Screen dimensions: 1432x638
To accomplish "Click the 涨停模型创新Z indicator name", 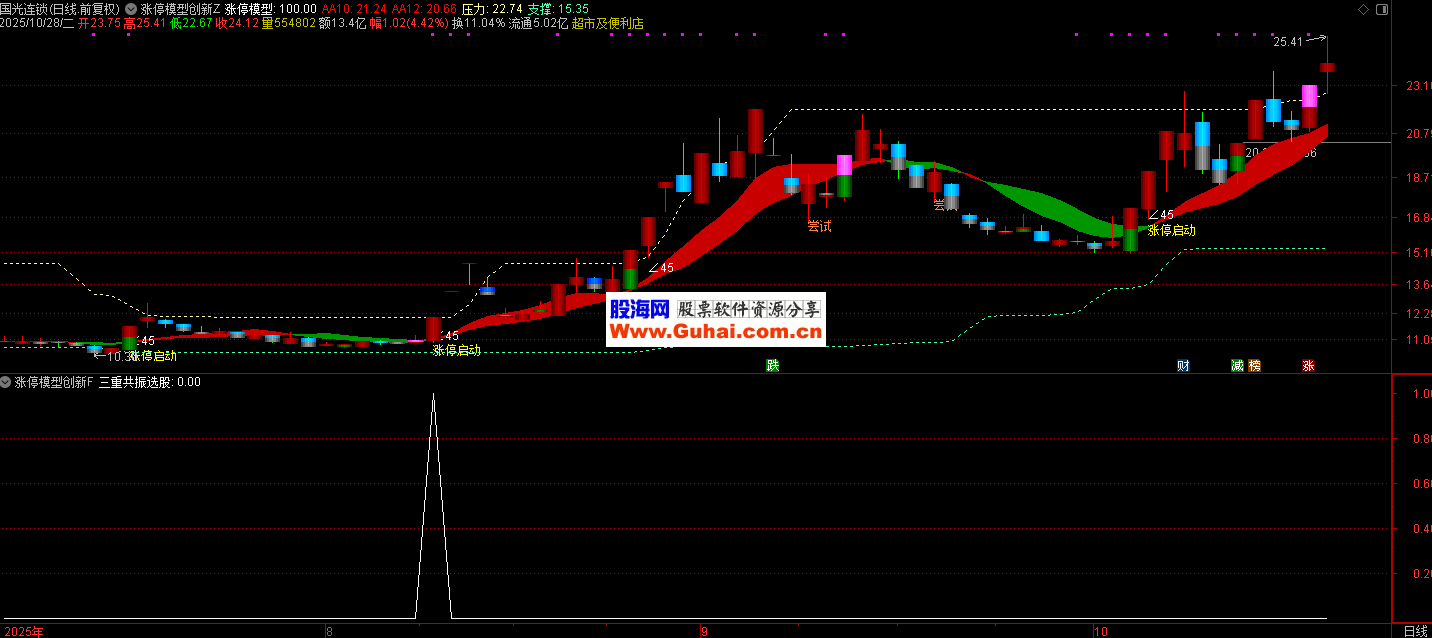I will click(x=180, y=9).
